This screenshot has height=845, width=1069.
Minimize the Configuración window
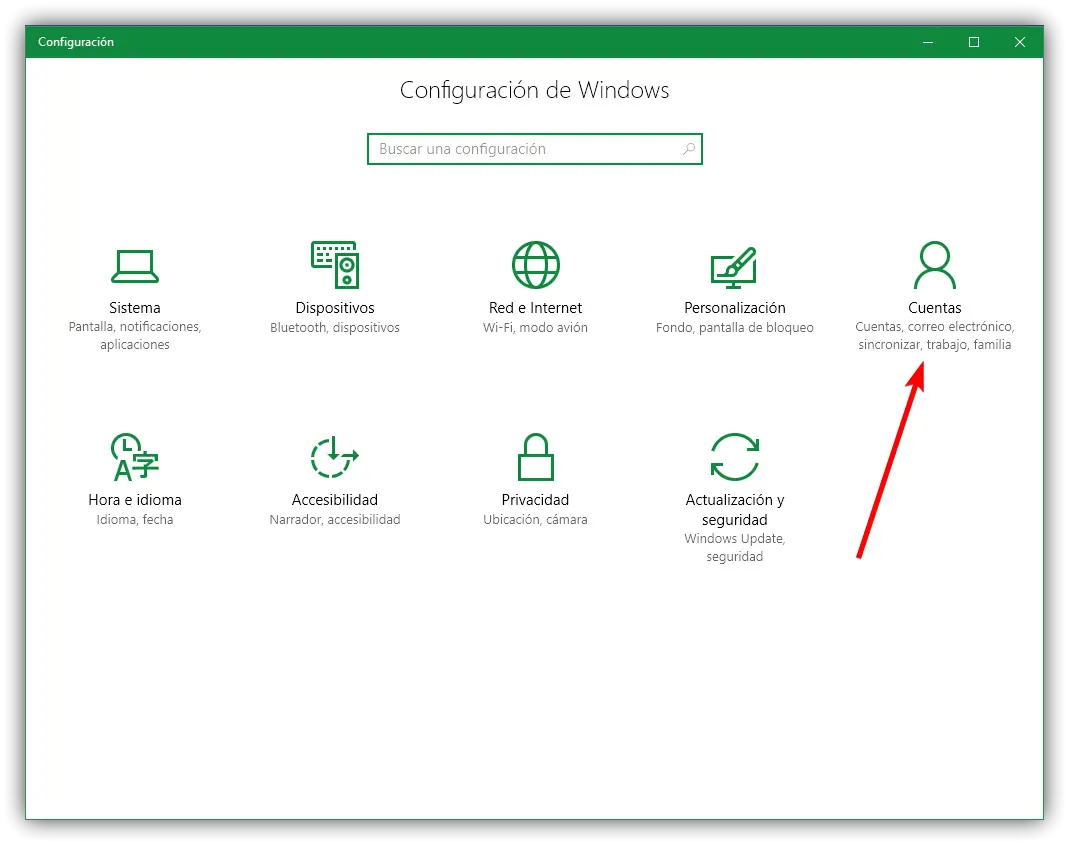pyautogui.click(x=928, y=42)
